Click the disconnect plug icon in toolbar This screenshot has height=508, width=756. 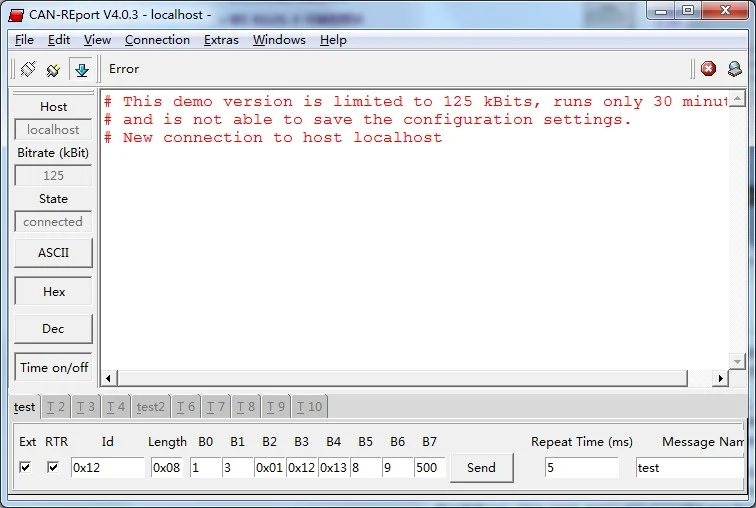[53, 69]
